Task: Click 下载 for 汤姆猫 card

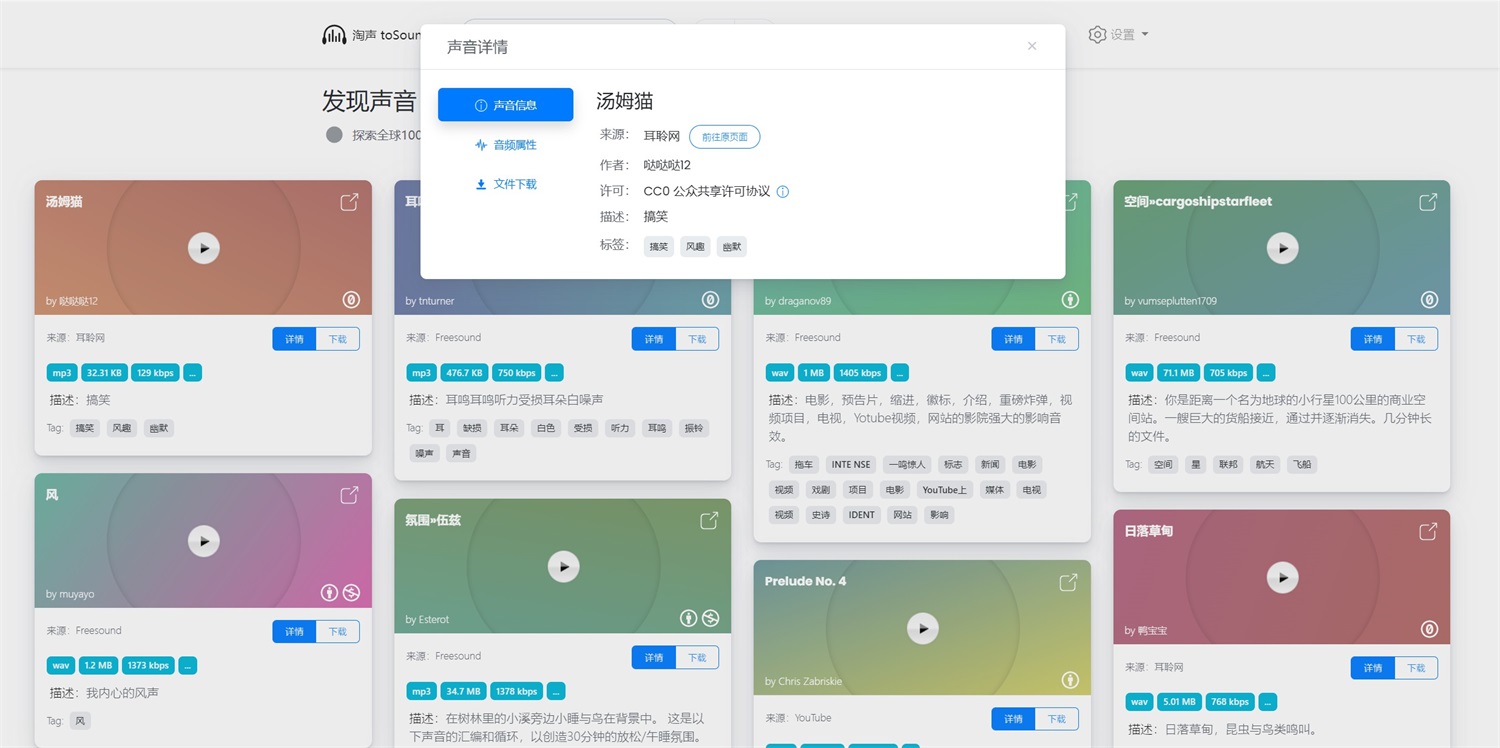Action: click(x=338, y=339)
